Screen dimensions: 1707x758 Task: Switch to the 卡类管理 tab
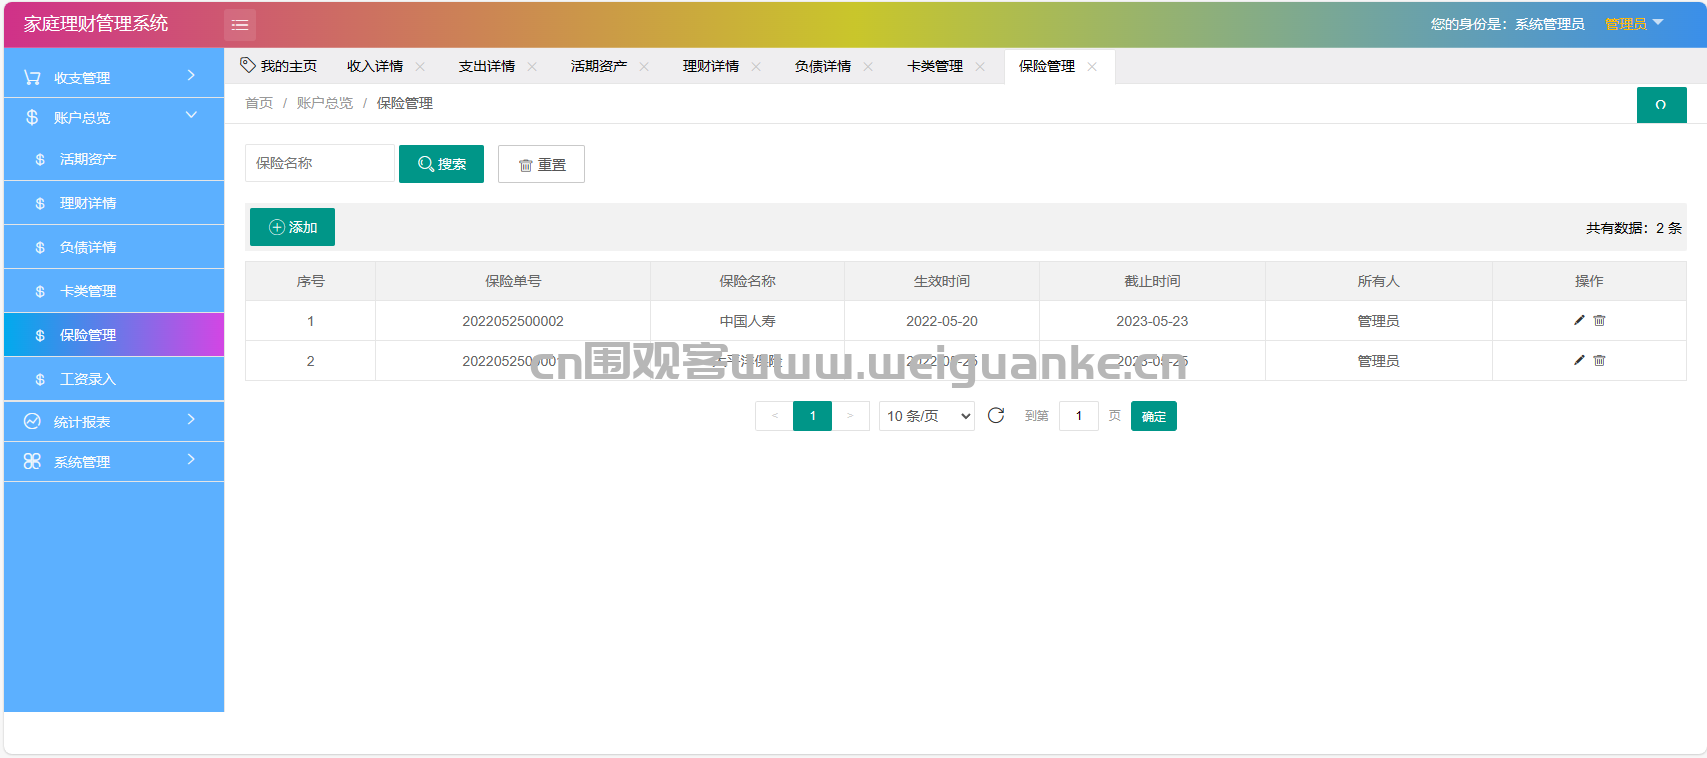935,66
